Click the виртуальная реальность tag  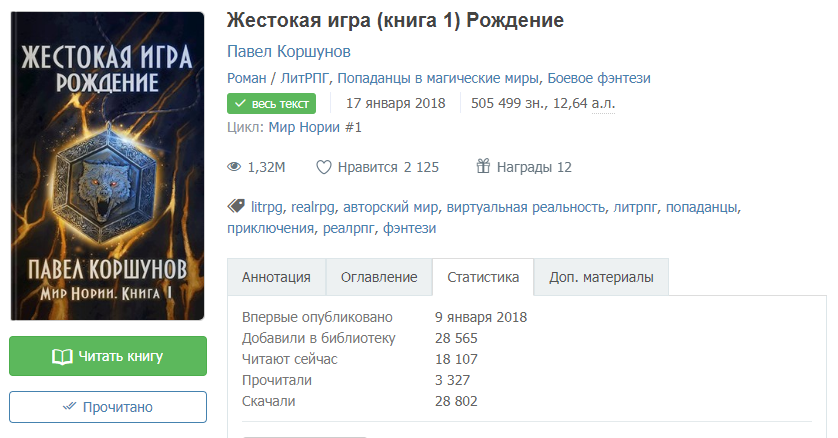524,207
